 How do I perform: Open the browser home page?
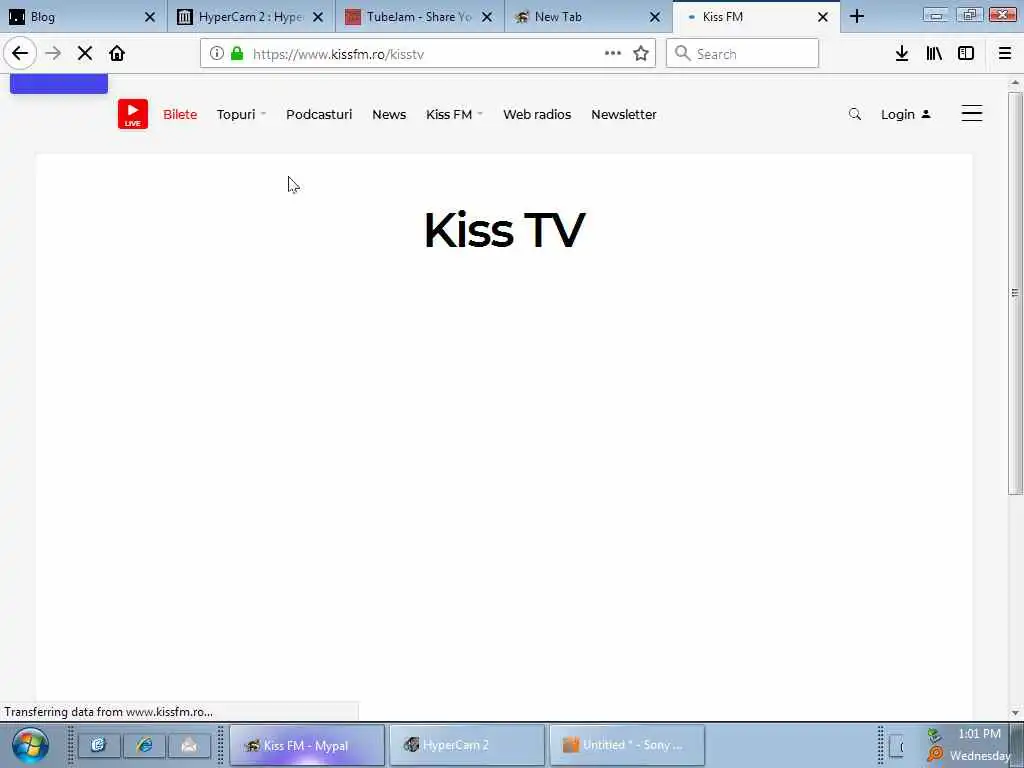point(117,54)
